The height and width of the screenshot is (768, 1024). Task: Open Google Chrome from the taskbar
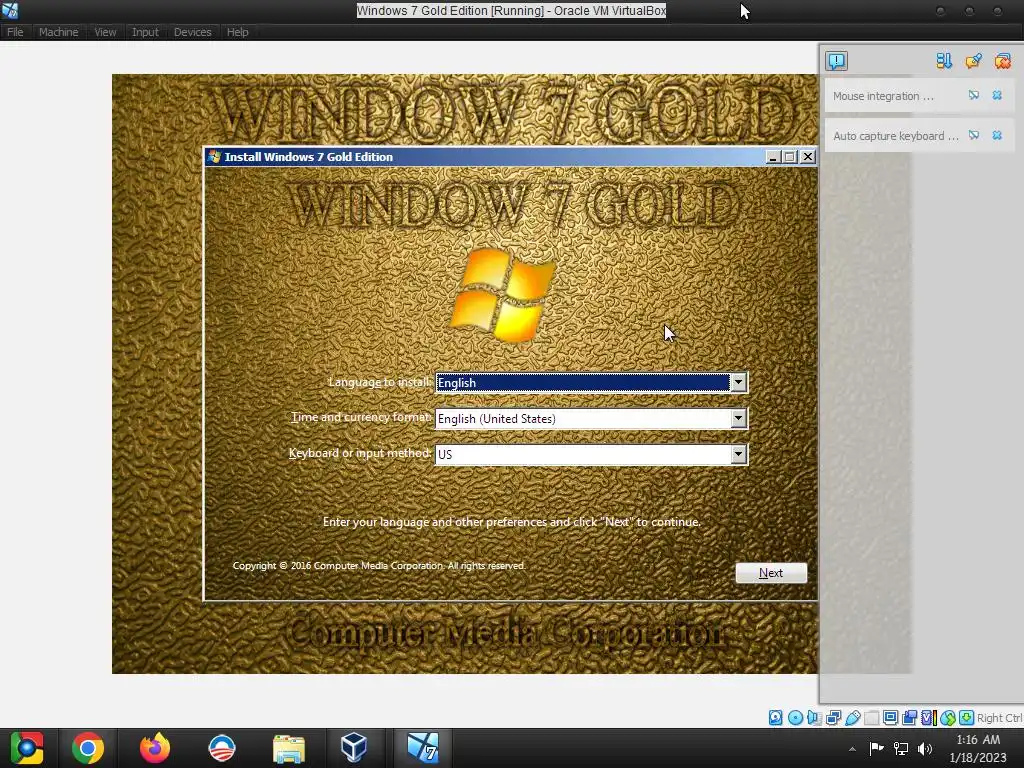tap(88, 748)
